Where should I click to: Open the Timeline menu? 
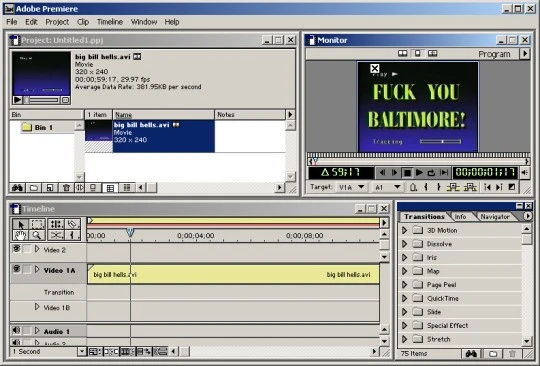point(110,22)
